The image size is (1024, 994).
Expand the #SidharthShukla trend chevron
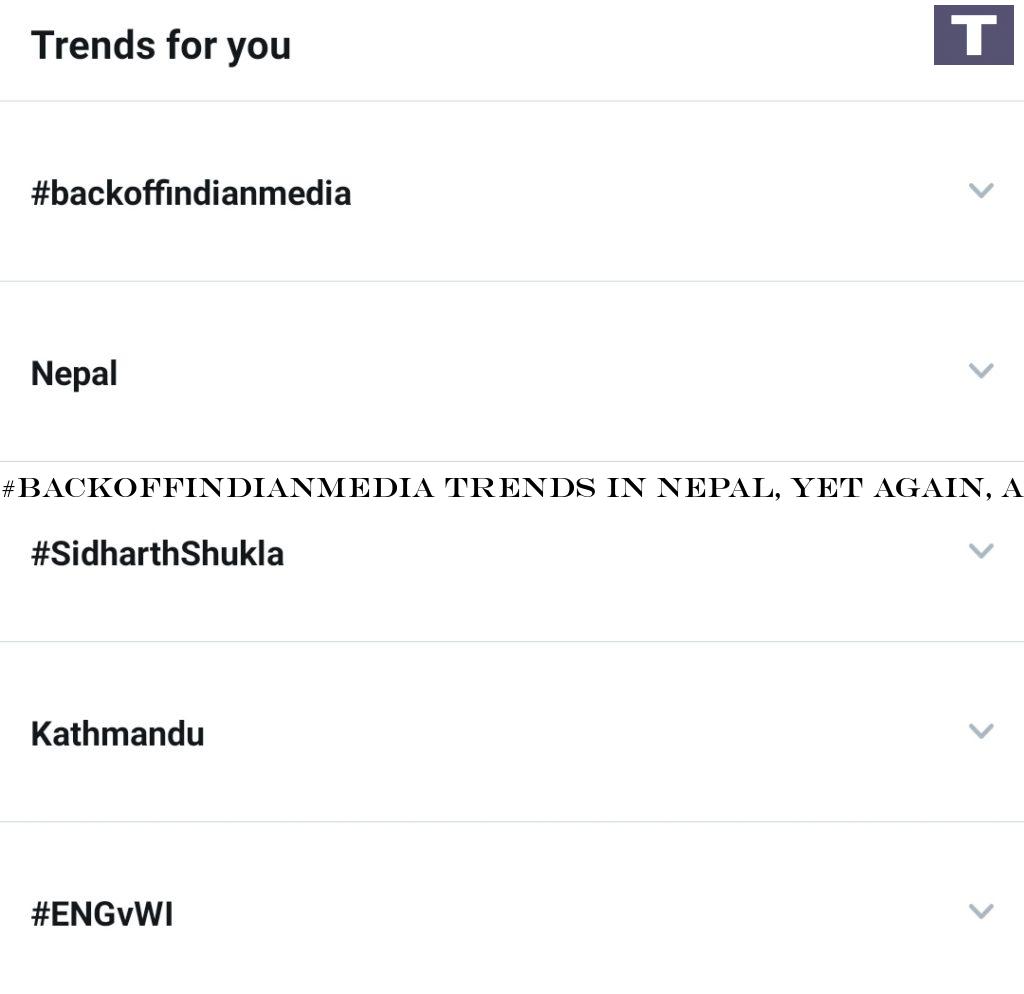click(x=981, y=551)
